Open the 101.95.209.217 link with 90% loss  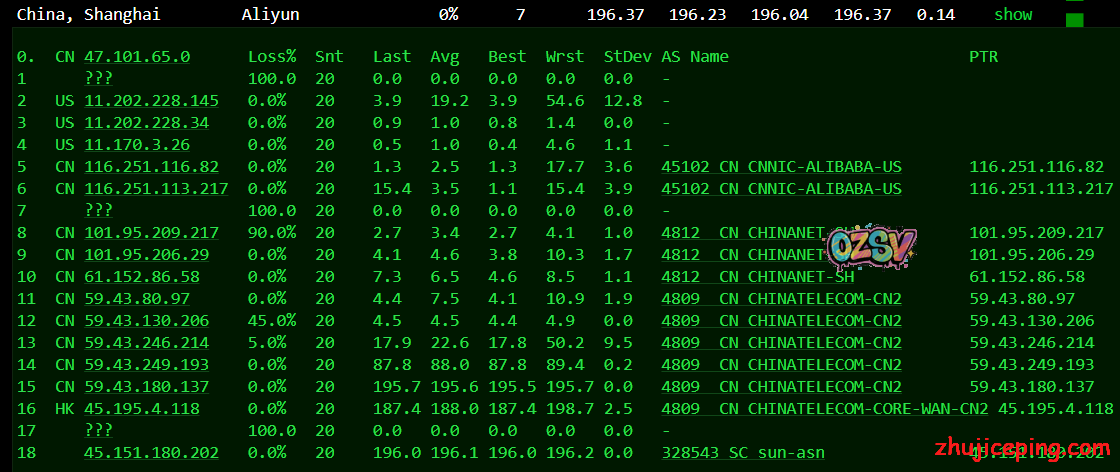point(151,233)
